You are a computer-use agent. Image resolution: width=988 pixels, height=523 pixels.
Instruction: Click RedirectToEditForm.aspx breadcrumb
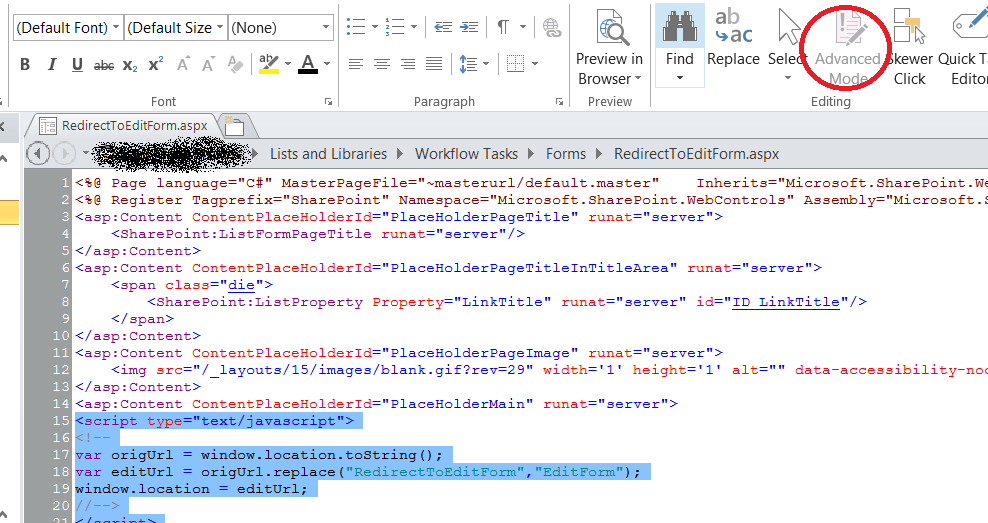pos(696,154)
